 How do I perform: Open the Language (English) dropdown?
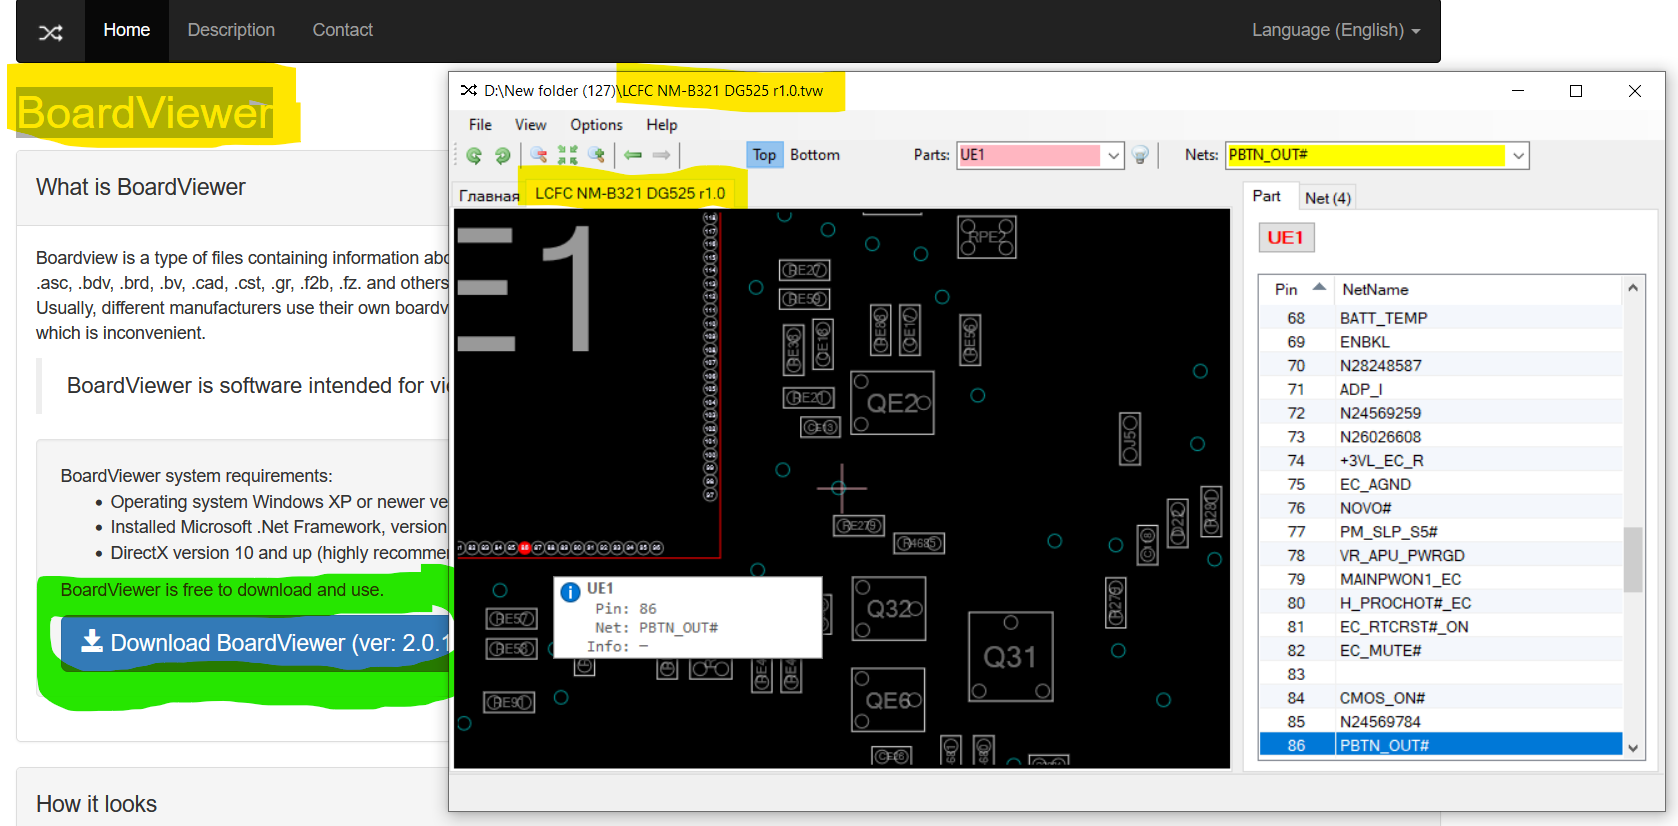tap(1336, 30)
